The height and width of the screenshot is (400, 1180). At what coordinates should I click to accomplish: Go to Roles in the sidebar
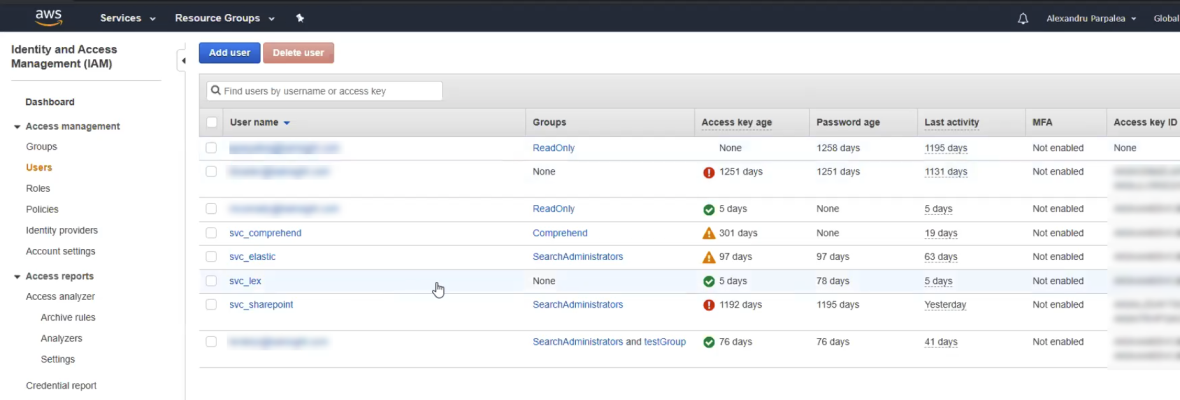click(x=38, y=188)
